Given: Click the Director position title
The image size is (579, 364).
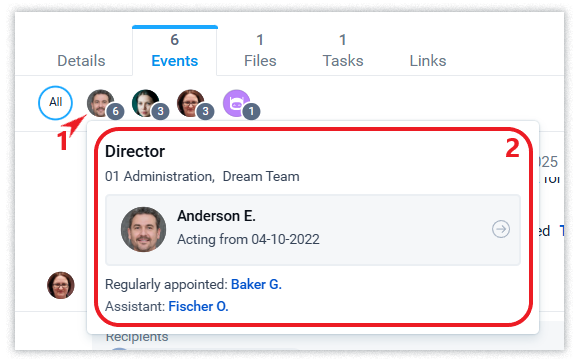Looking at the screenshot, I should [x=135, y=151].
